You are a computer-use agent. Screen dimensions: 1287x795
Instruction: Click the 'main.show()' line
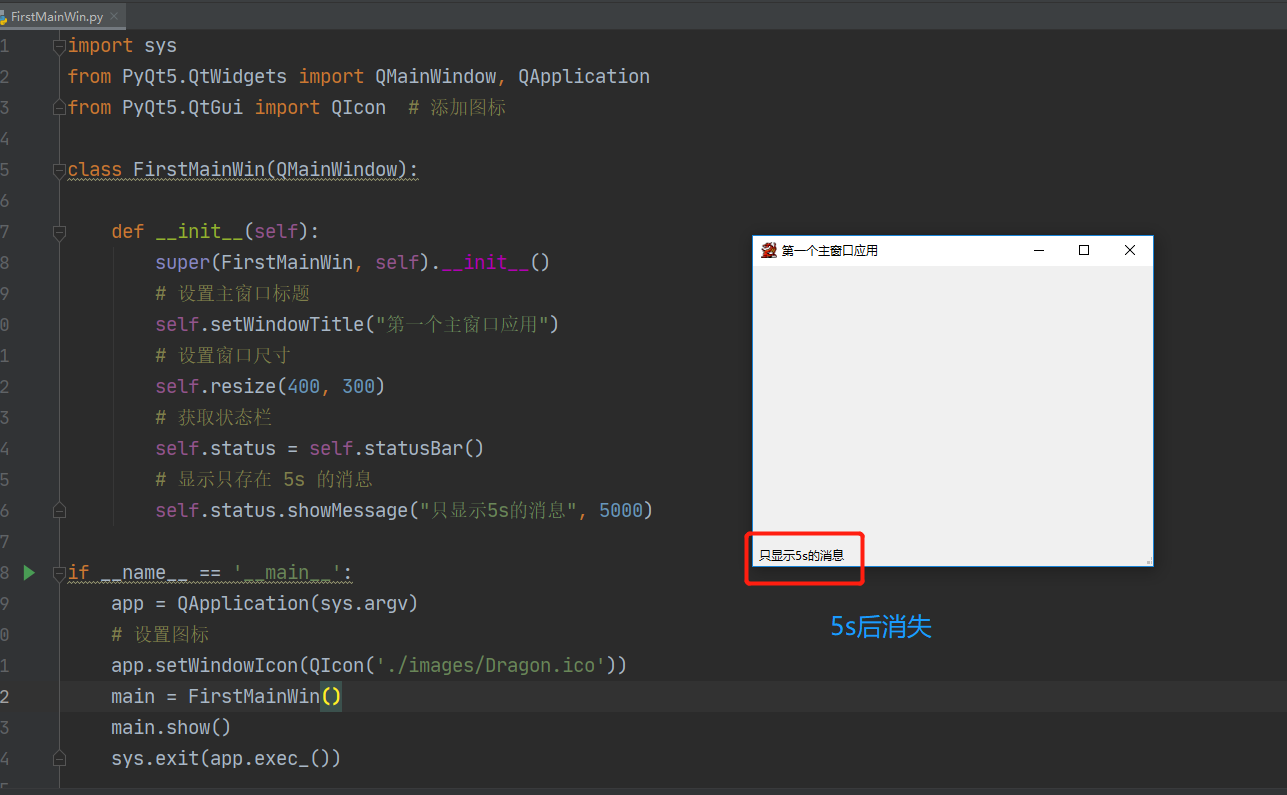171,728
